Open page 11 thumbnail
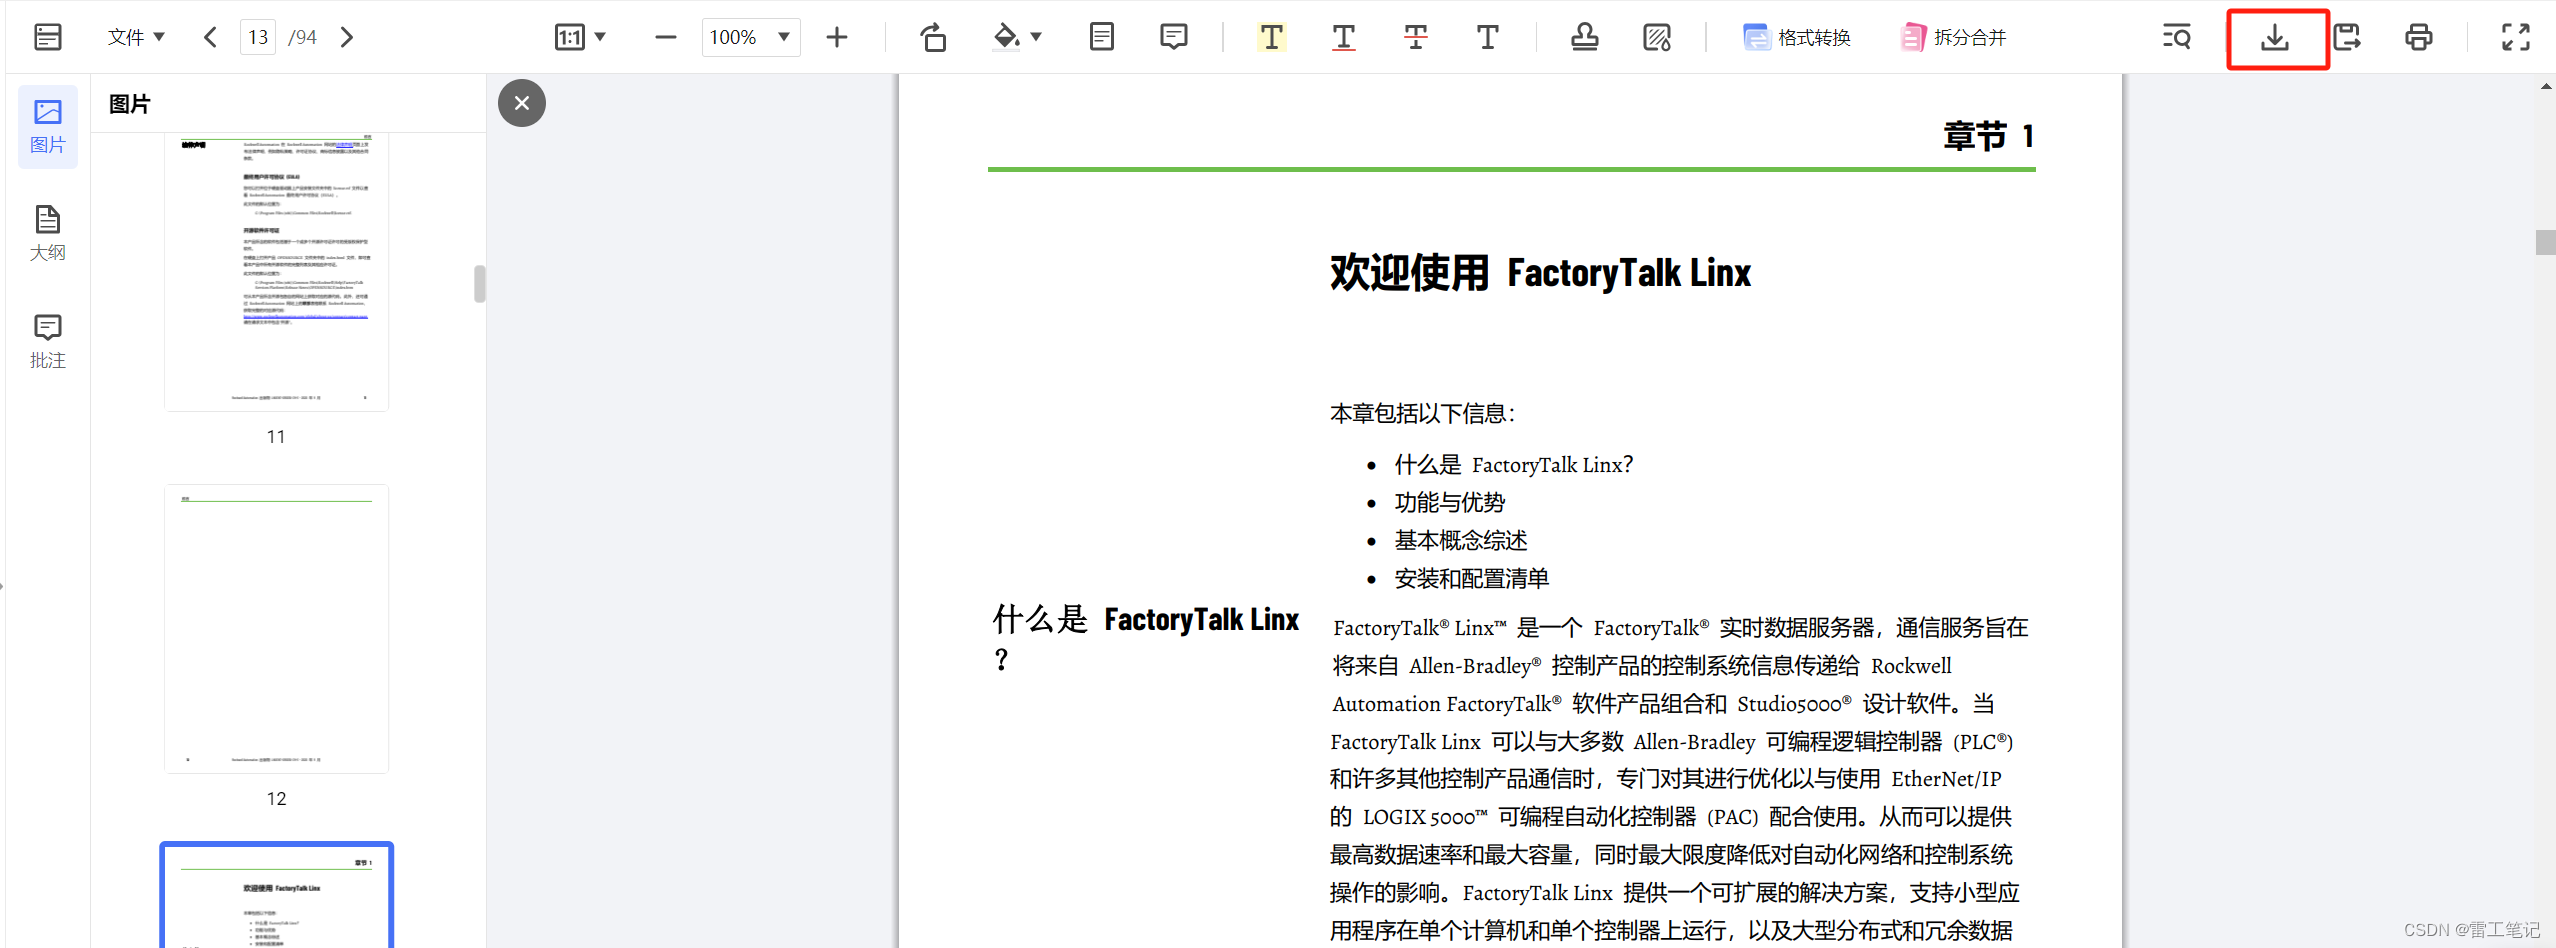The width and height of the screenshot is (2556, 948). pyautogui.click(x=276, y=271)
